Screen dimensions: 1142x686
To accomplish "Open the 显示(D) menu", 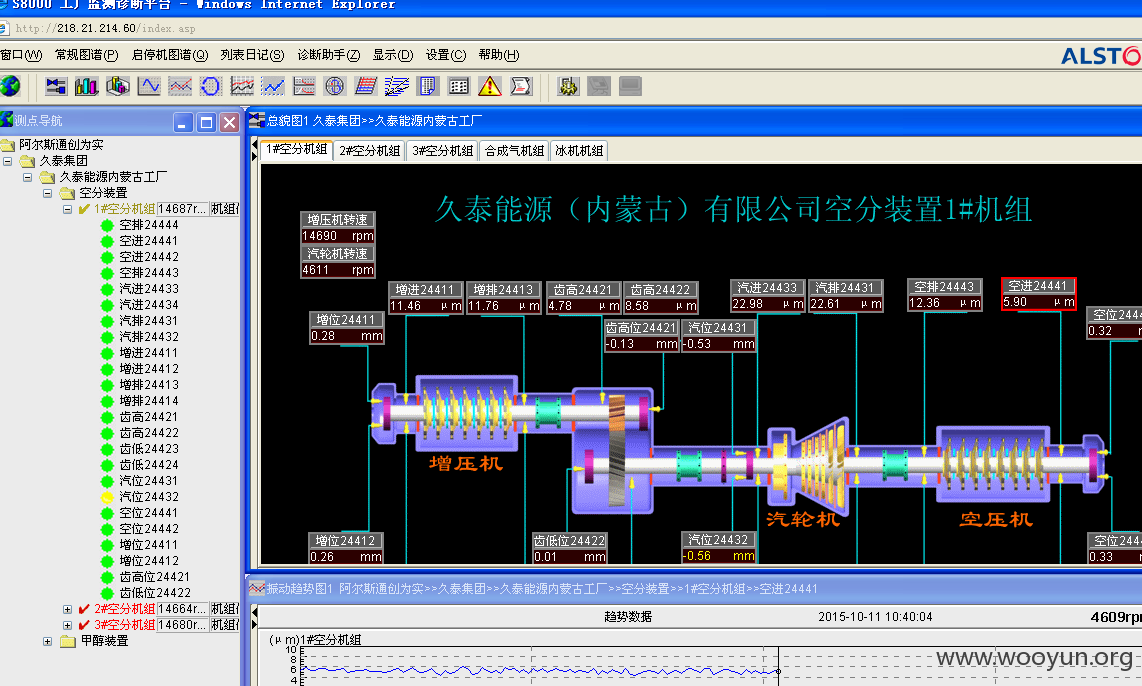I will tap(393, 55).
